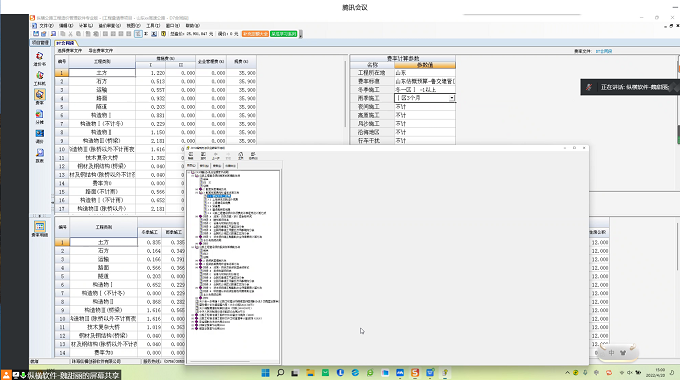
Task: Open the Windows Start menu
Action: 265,373
